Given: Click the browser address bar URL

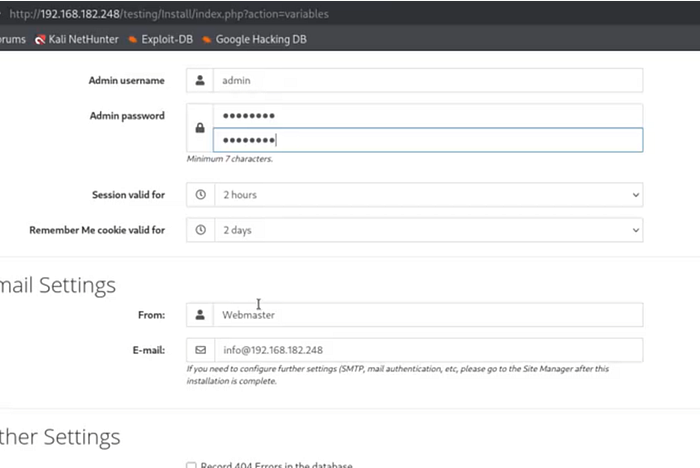Looking at the screenshot, I should pos(169,14).
